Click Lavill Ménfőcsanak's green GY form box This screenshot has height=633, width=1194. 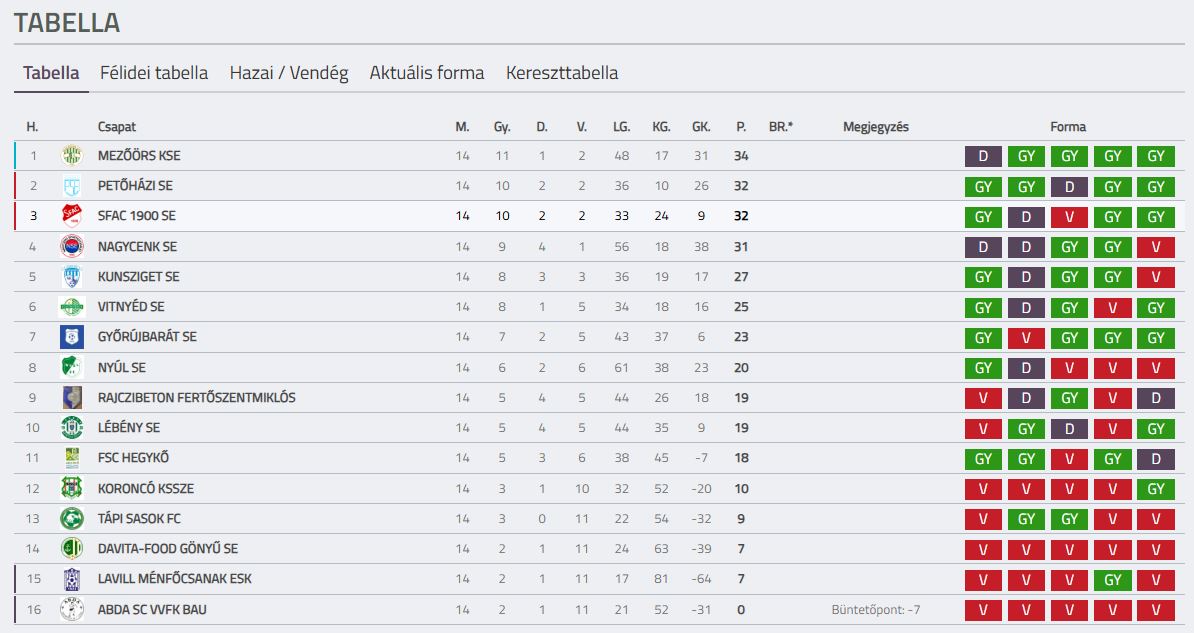coord(1113,580)
